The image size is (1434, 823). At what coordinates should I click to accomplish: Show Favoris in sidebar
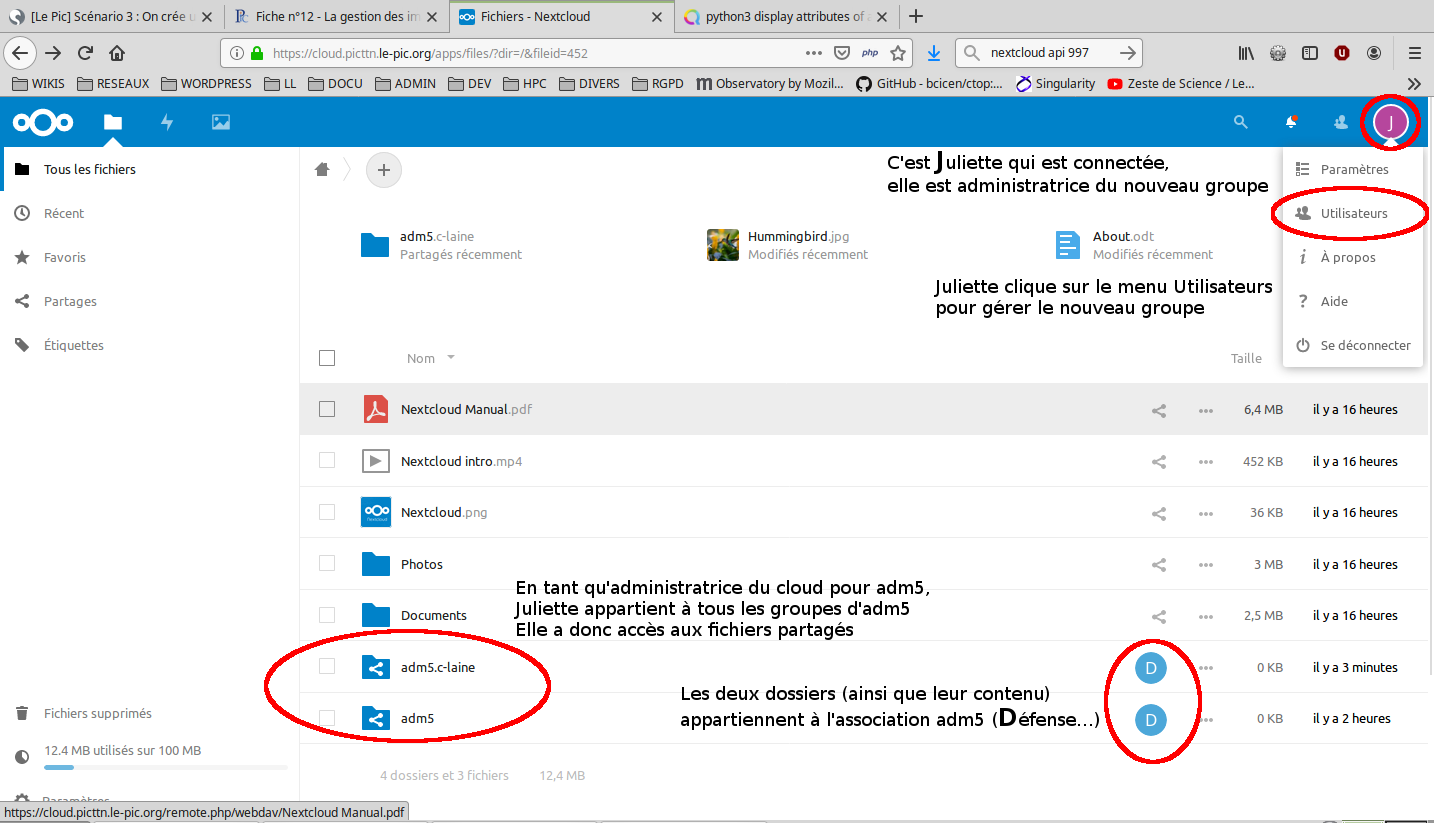(x=64, y=258)
